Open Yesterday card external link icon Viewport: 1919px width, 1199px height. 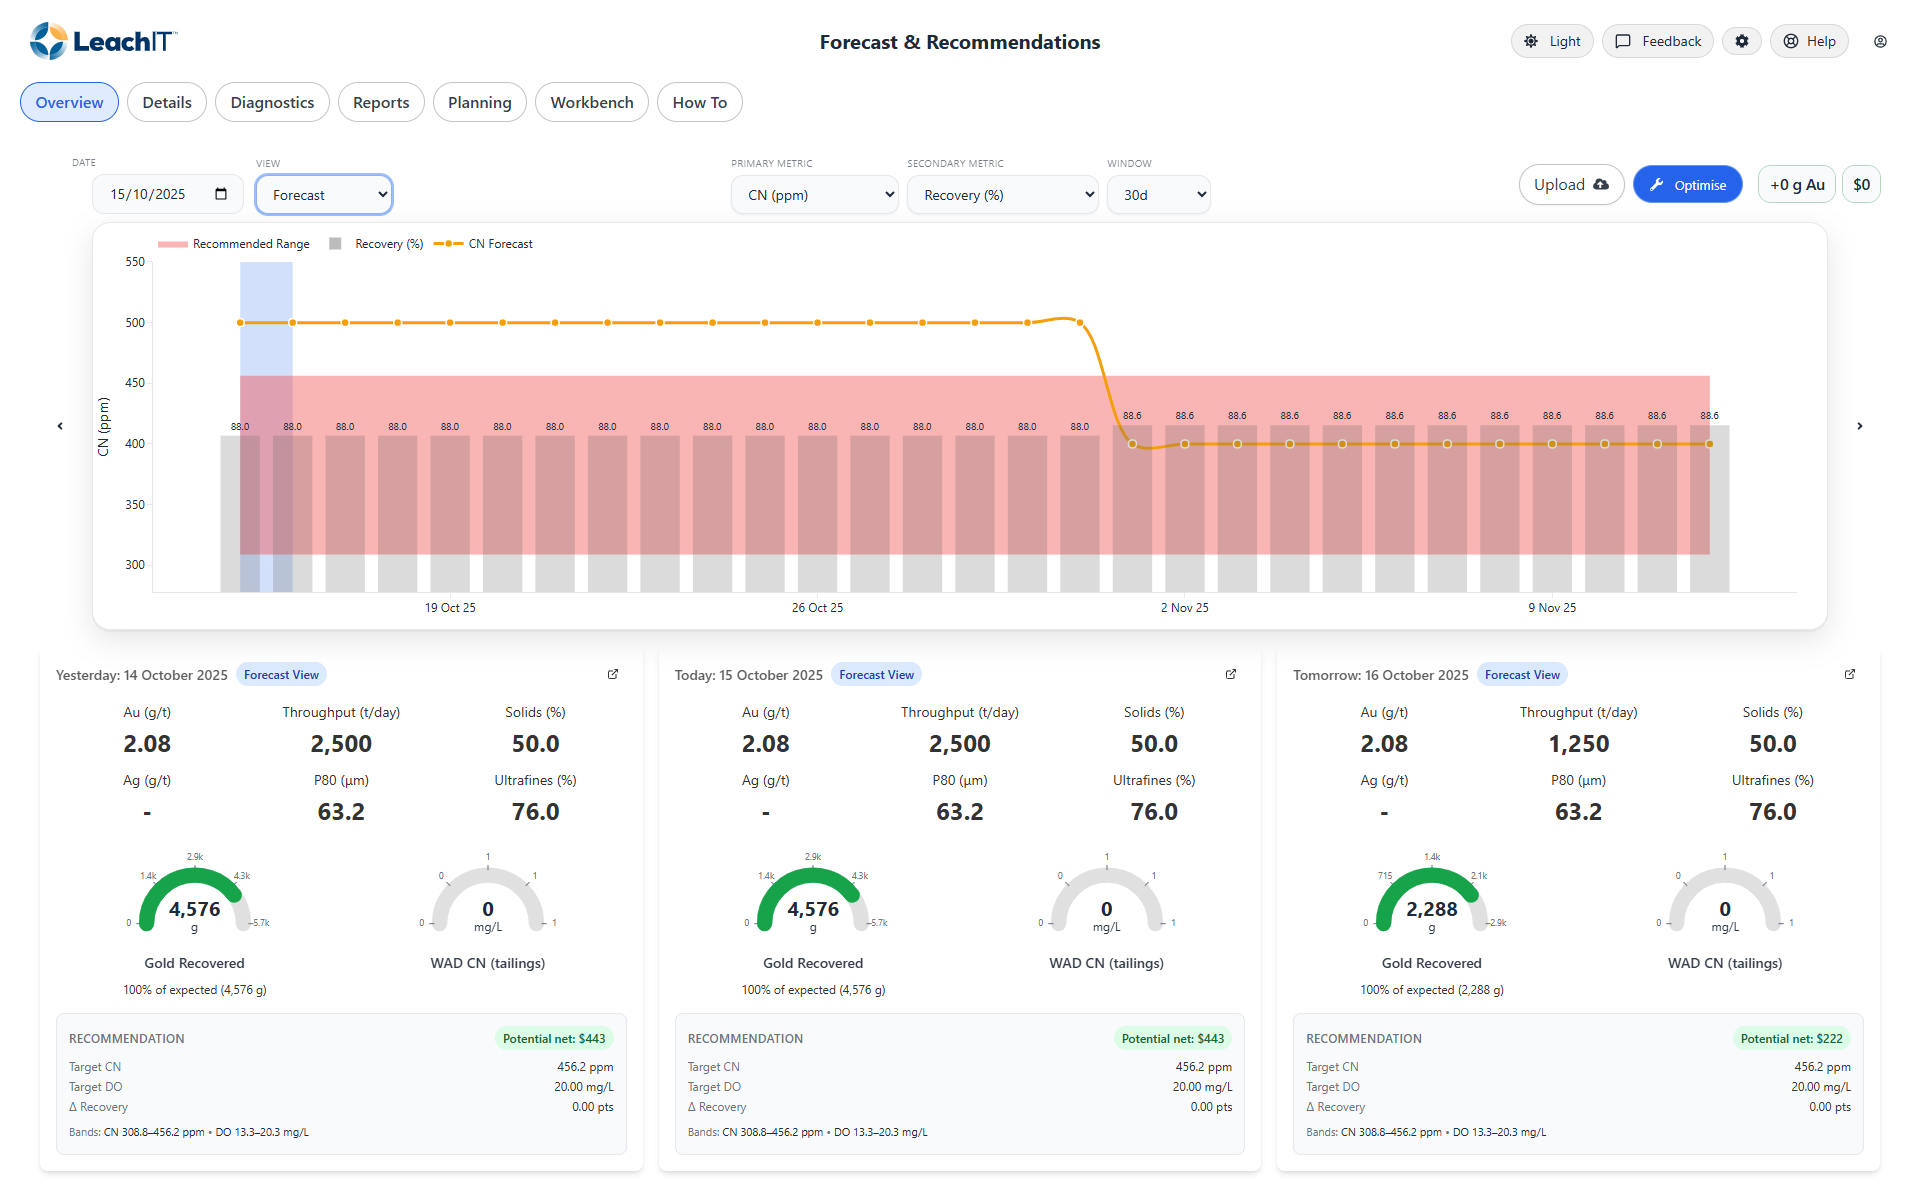(x=613, y=674)
